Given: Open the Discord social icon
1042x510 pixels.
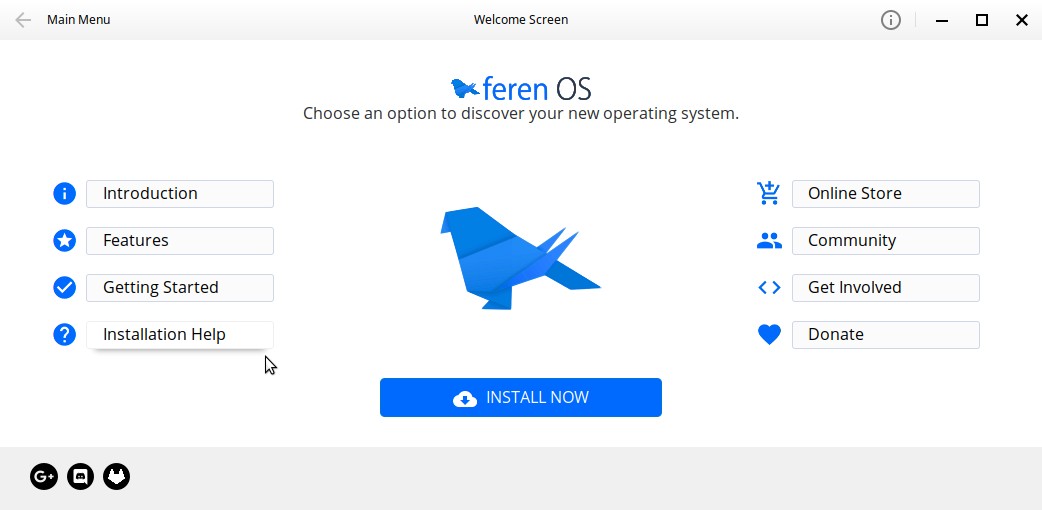Looking at the screenshot, I should point(81,477).
